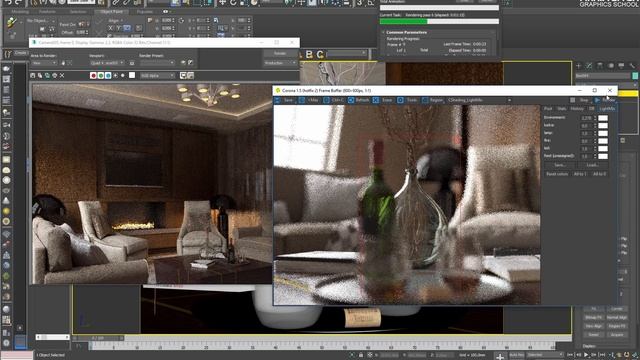Open the Display command panel tab
The height and width of the screenshot is (360, 640).
pos(621,65)
